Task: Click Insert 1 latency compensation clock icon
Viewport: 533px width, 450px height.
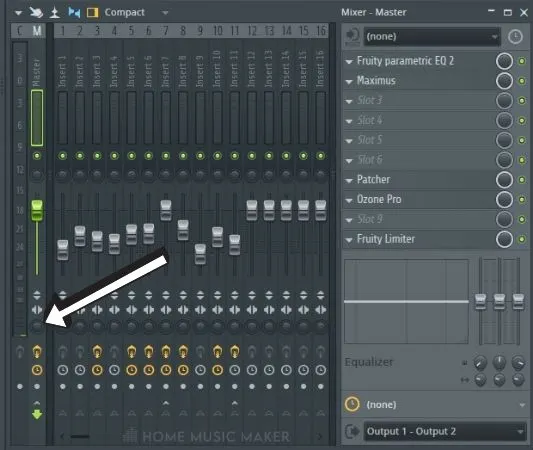Action: 63,370
